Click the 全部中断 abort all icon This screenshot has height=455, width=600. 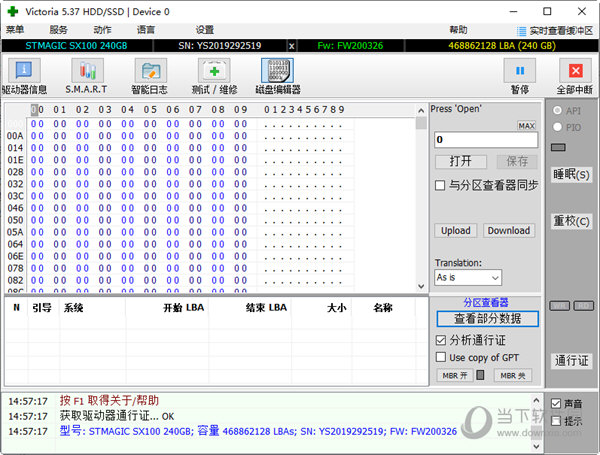pyautogui.click(x=574, y=71)
